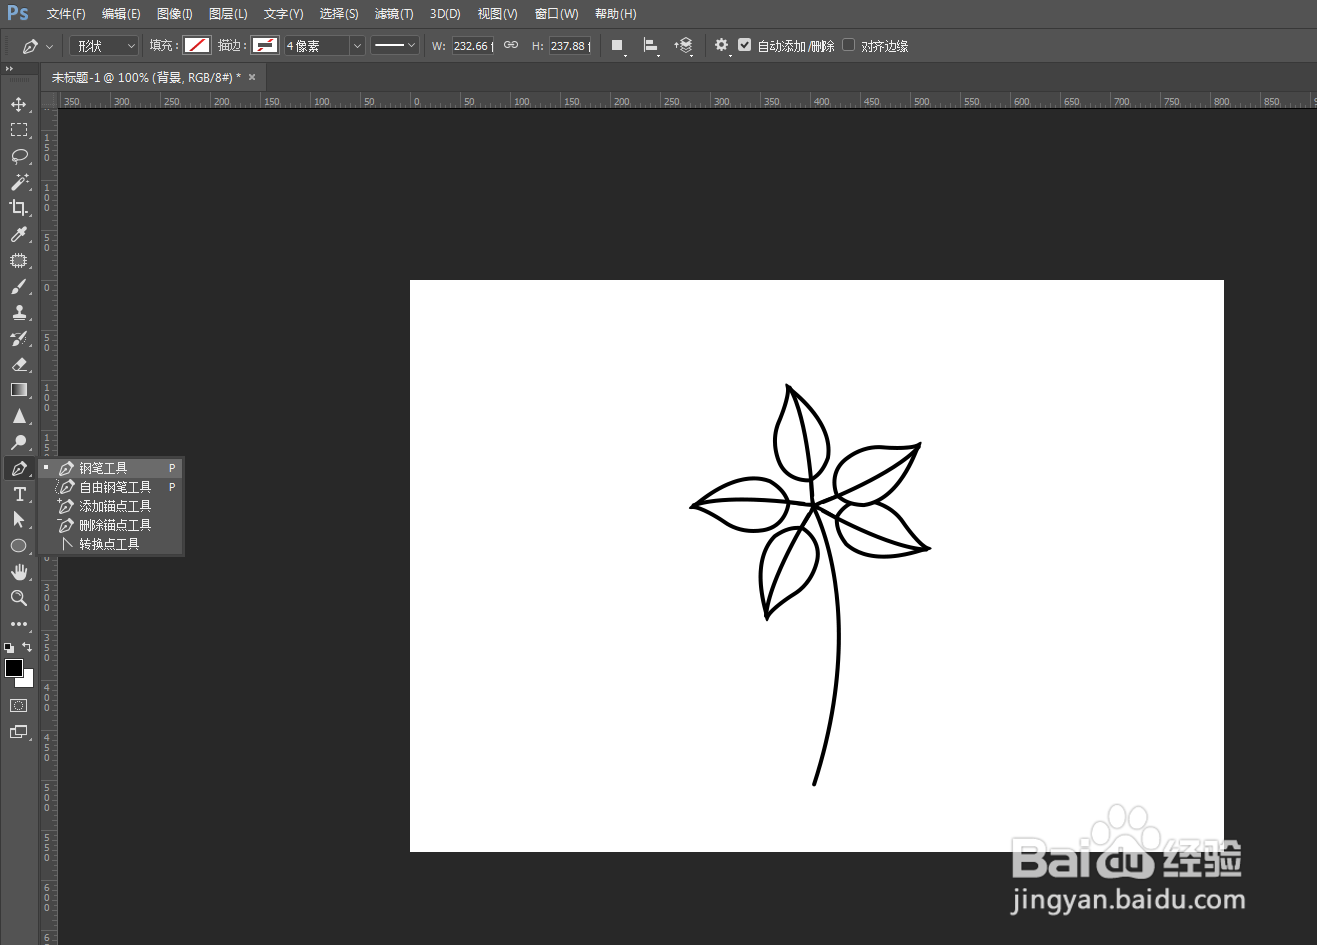This screenshot has height=945, width=1317.
Task: Select the Zoom magnifier tool
Action: pyautogui.click(x=19, y=598)
